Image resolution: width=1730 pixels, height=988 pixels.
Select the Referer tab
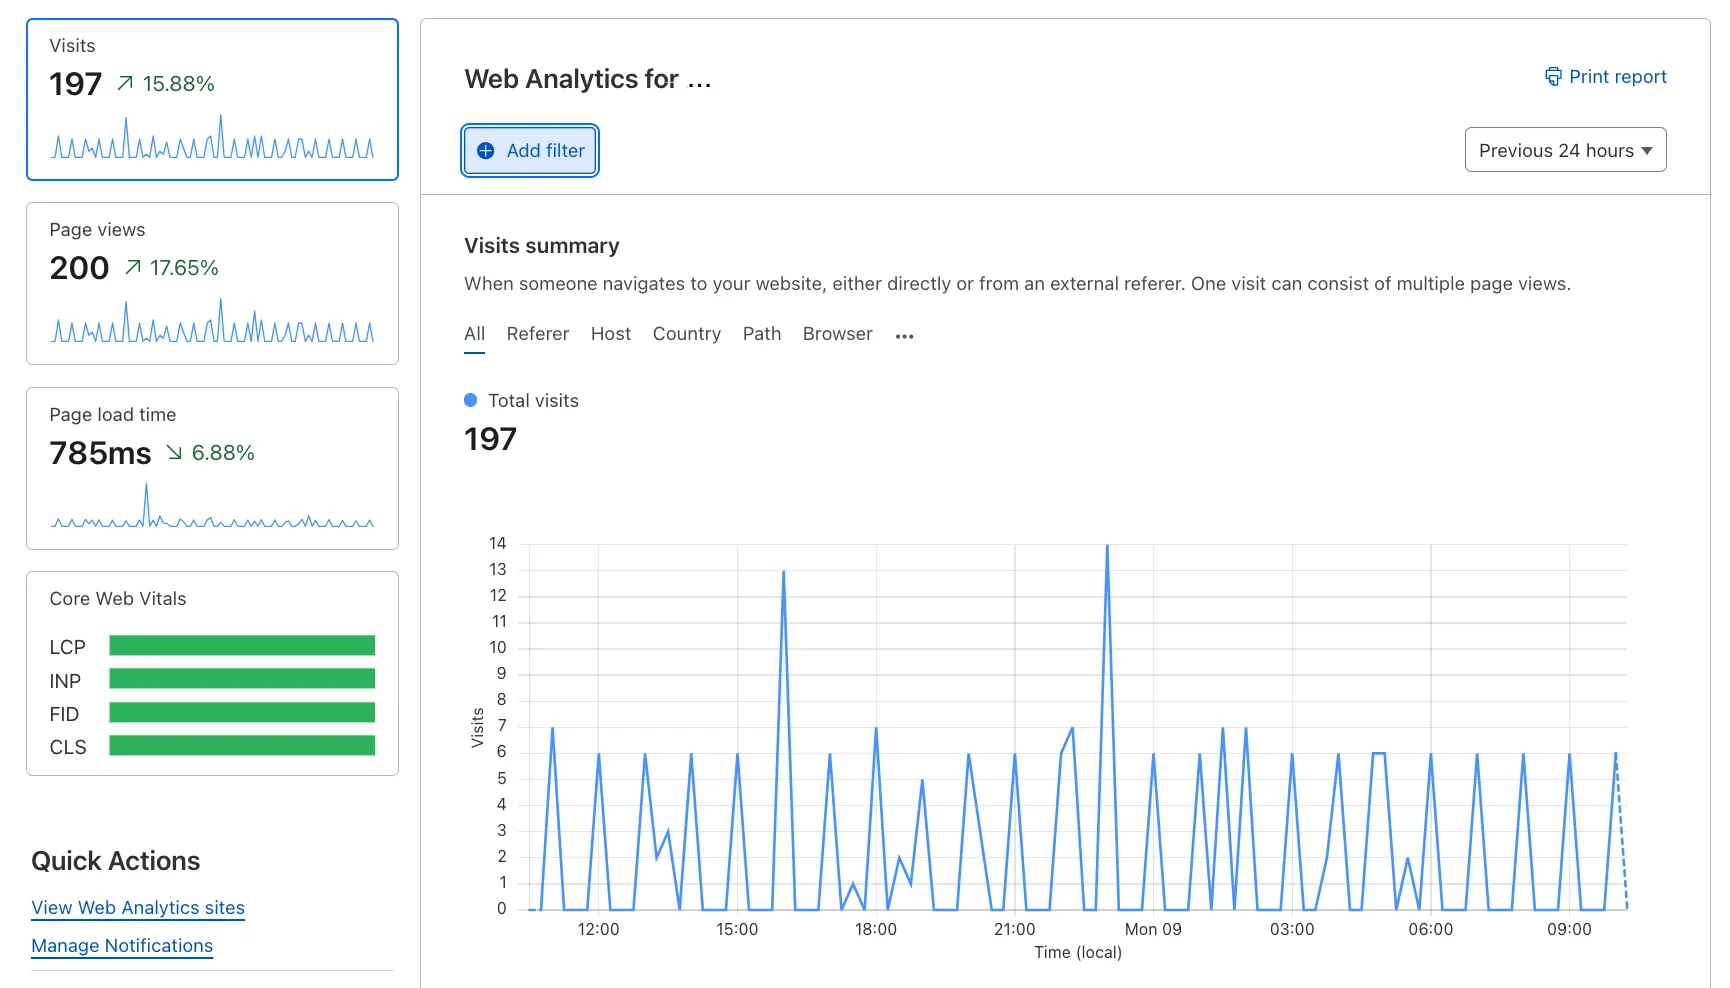click(537, 334)
